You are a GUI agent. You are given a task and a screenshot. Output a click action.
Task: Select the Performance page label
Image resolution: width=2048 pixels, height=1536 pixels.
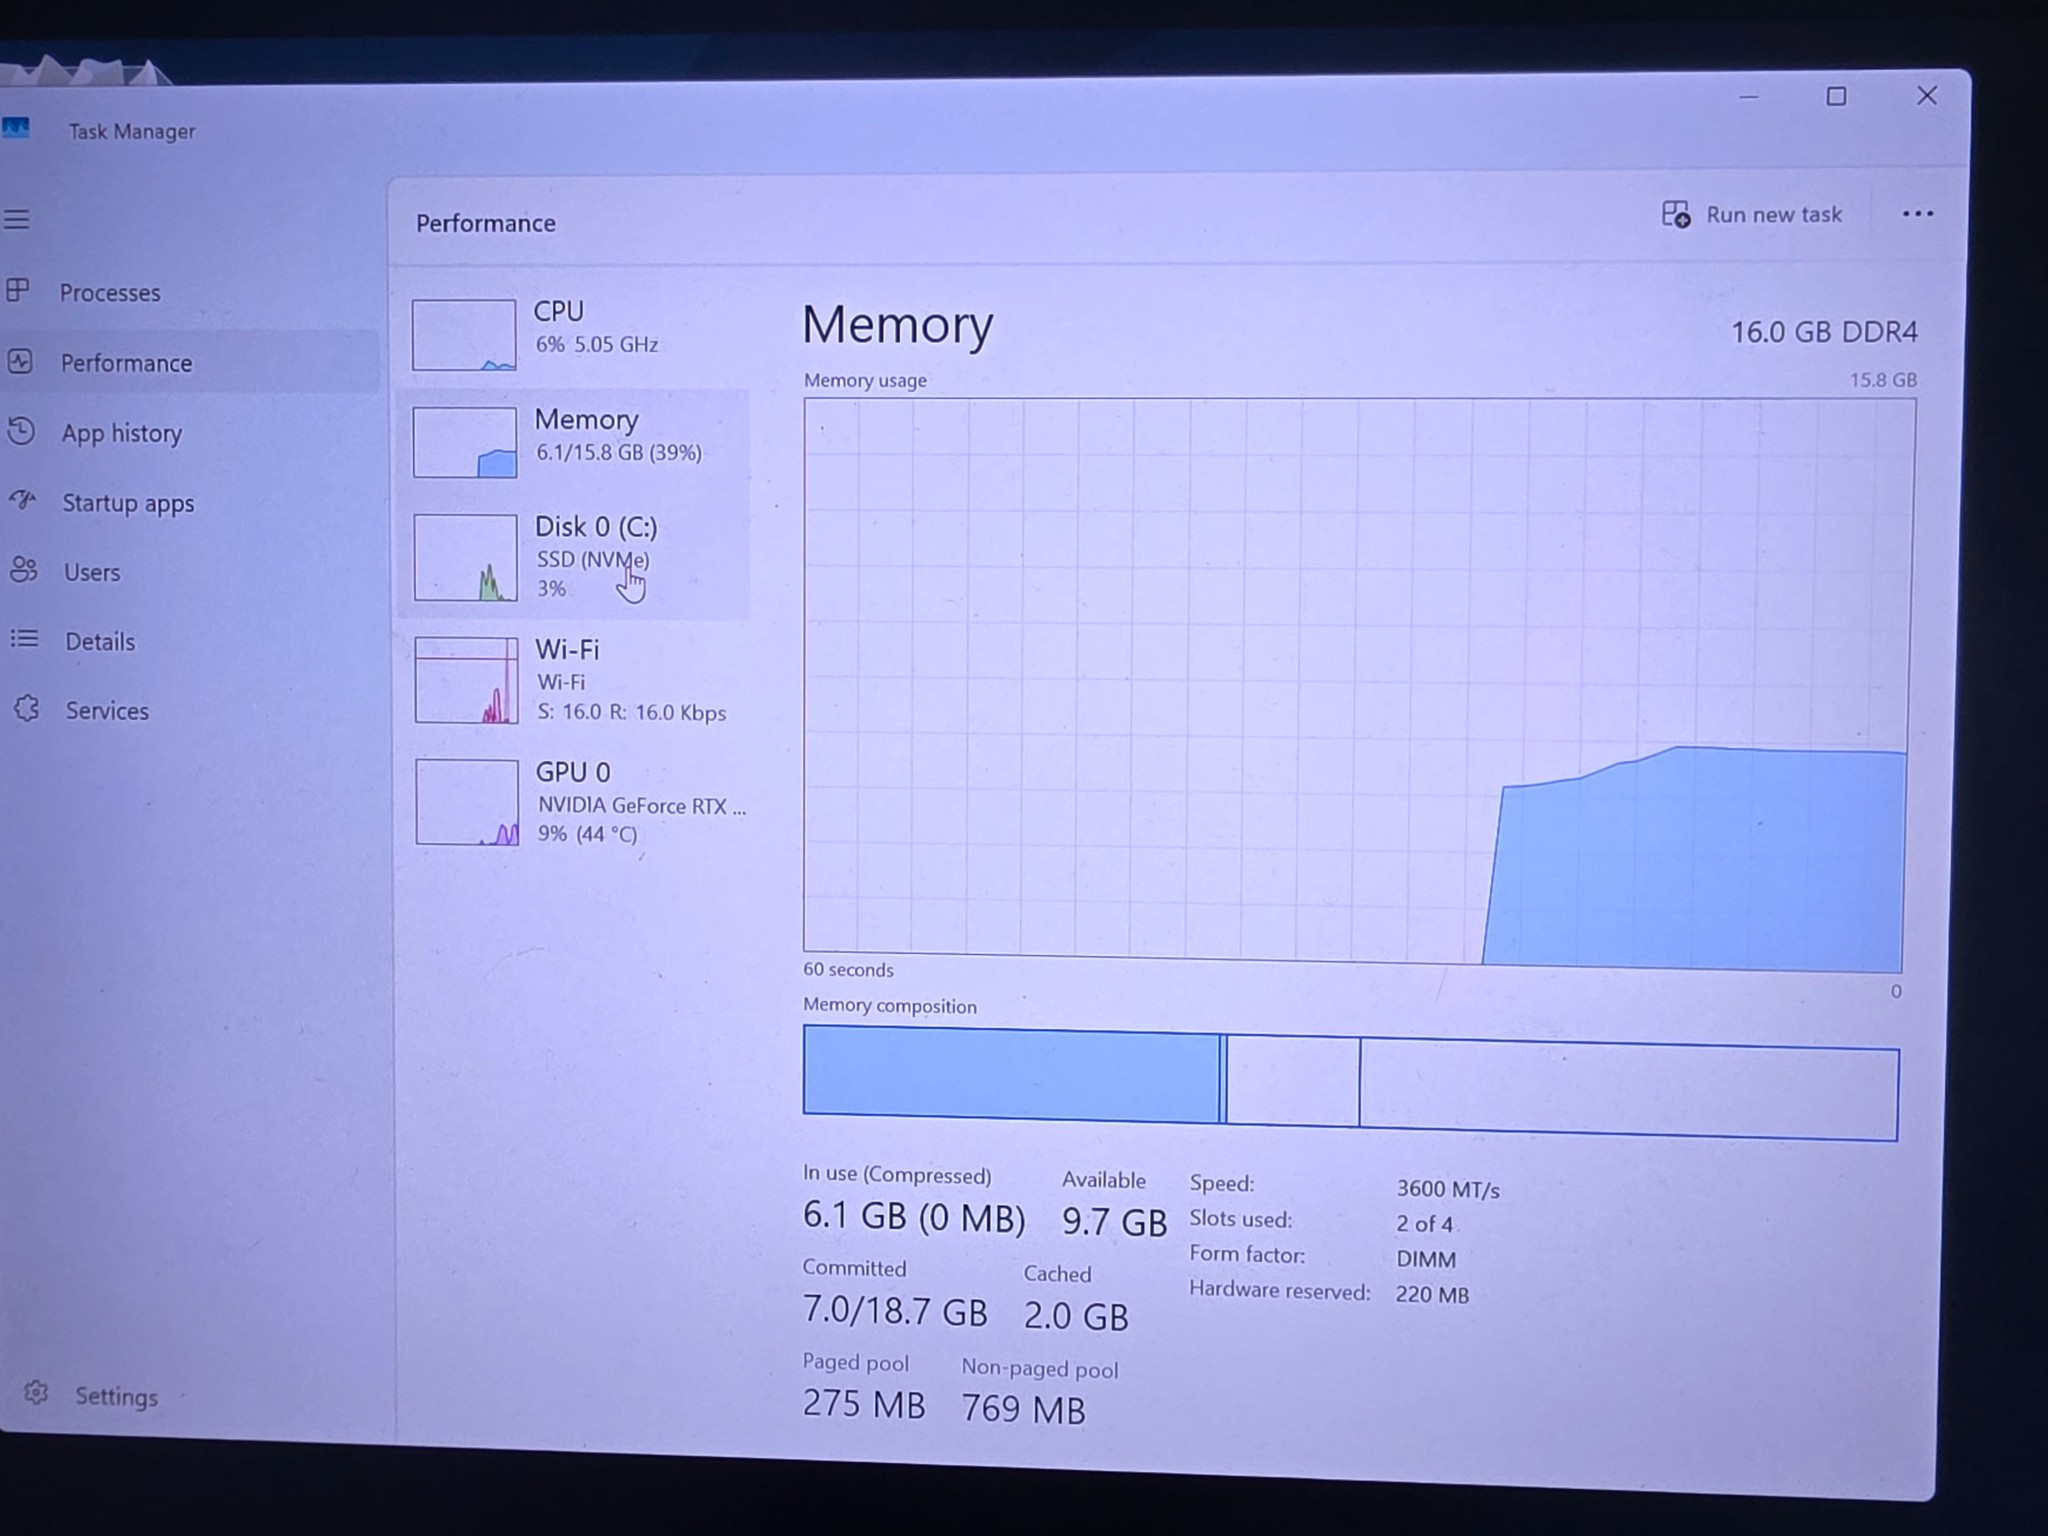coord(126,363)
